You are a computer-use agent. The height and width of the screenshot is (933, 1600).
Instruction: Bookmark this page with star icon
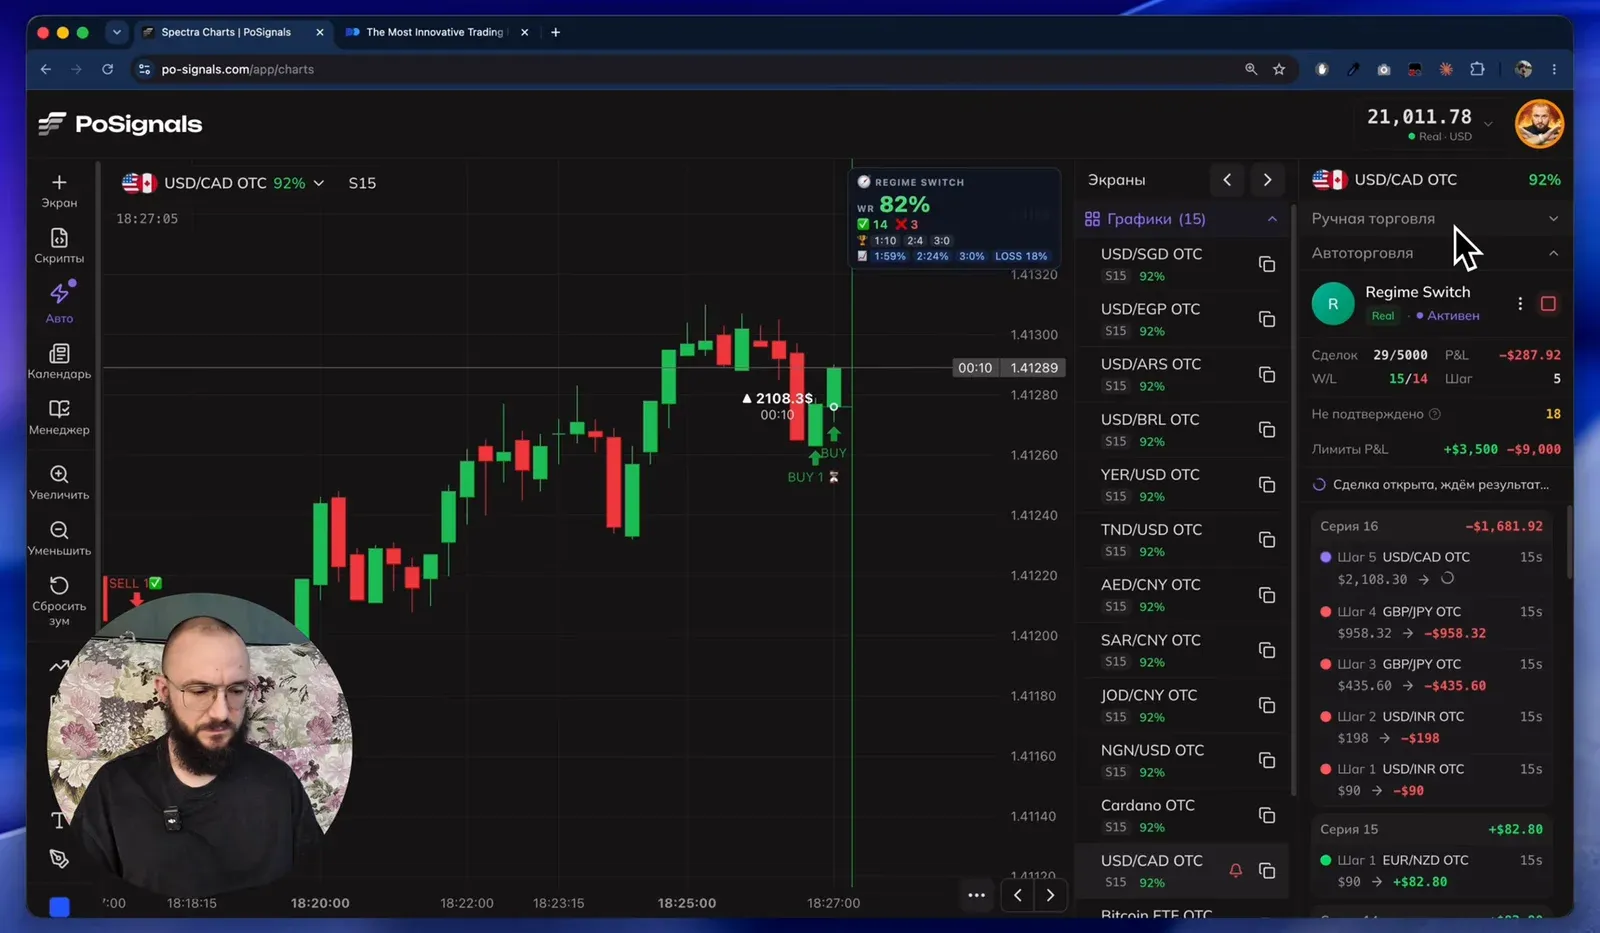pyautogui.click(x=1279, y=69)
